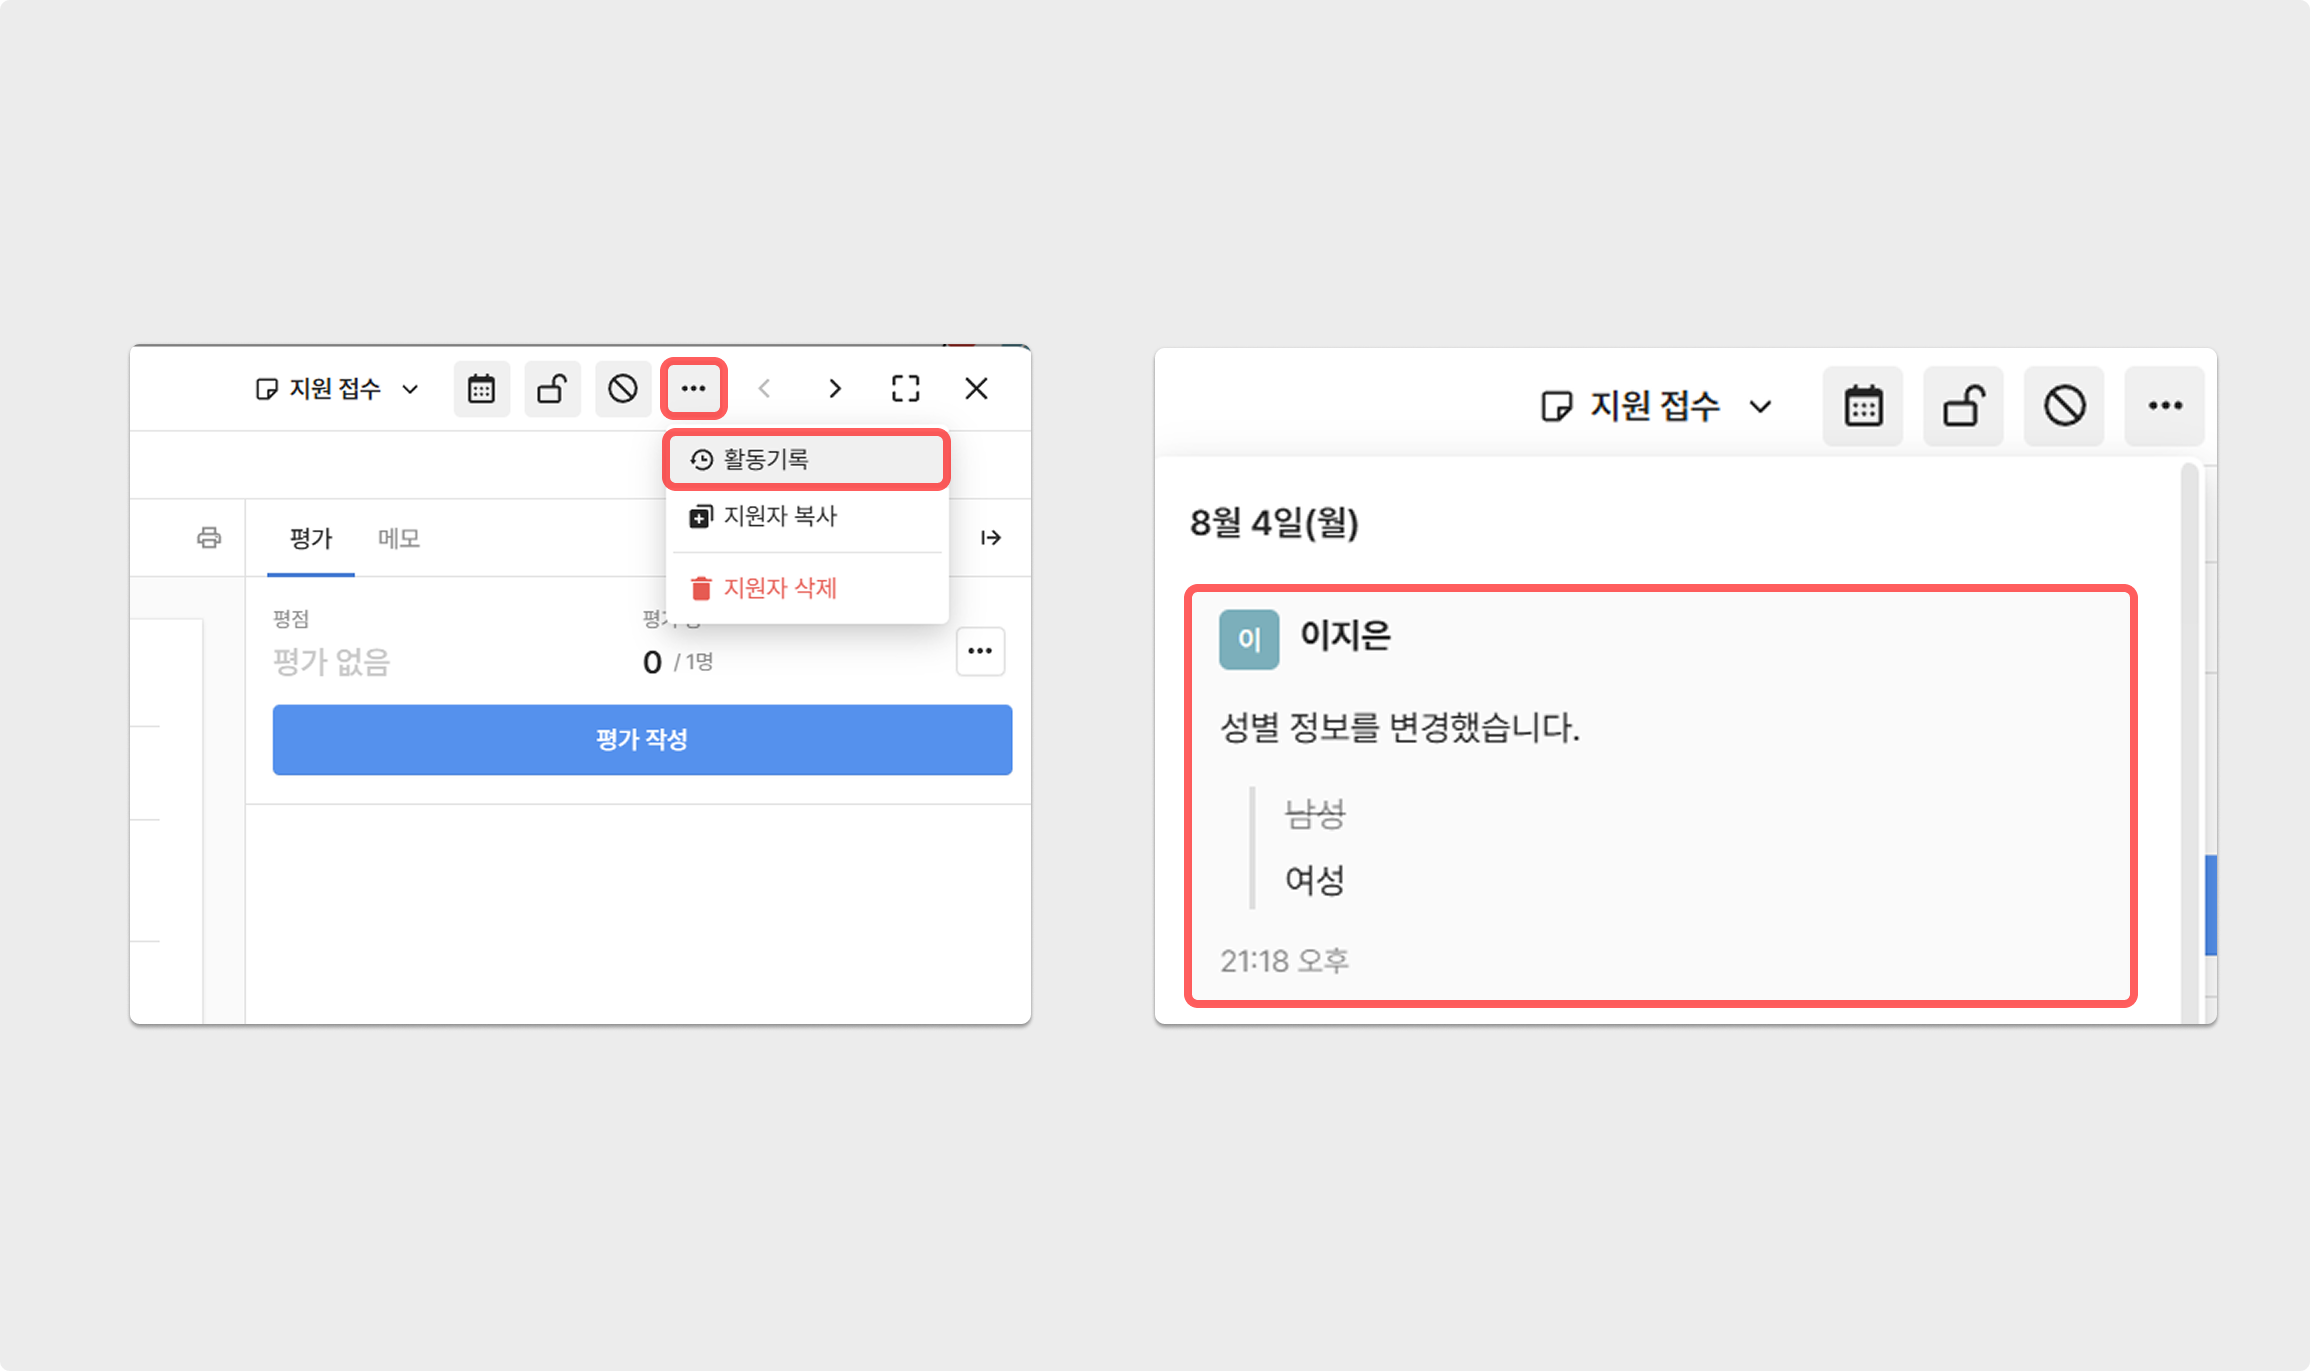Screen dimensions: 2310x1371
Task: Open 지원 접수 stage dropdown in right panel
Action: [x=1656, y=406]
